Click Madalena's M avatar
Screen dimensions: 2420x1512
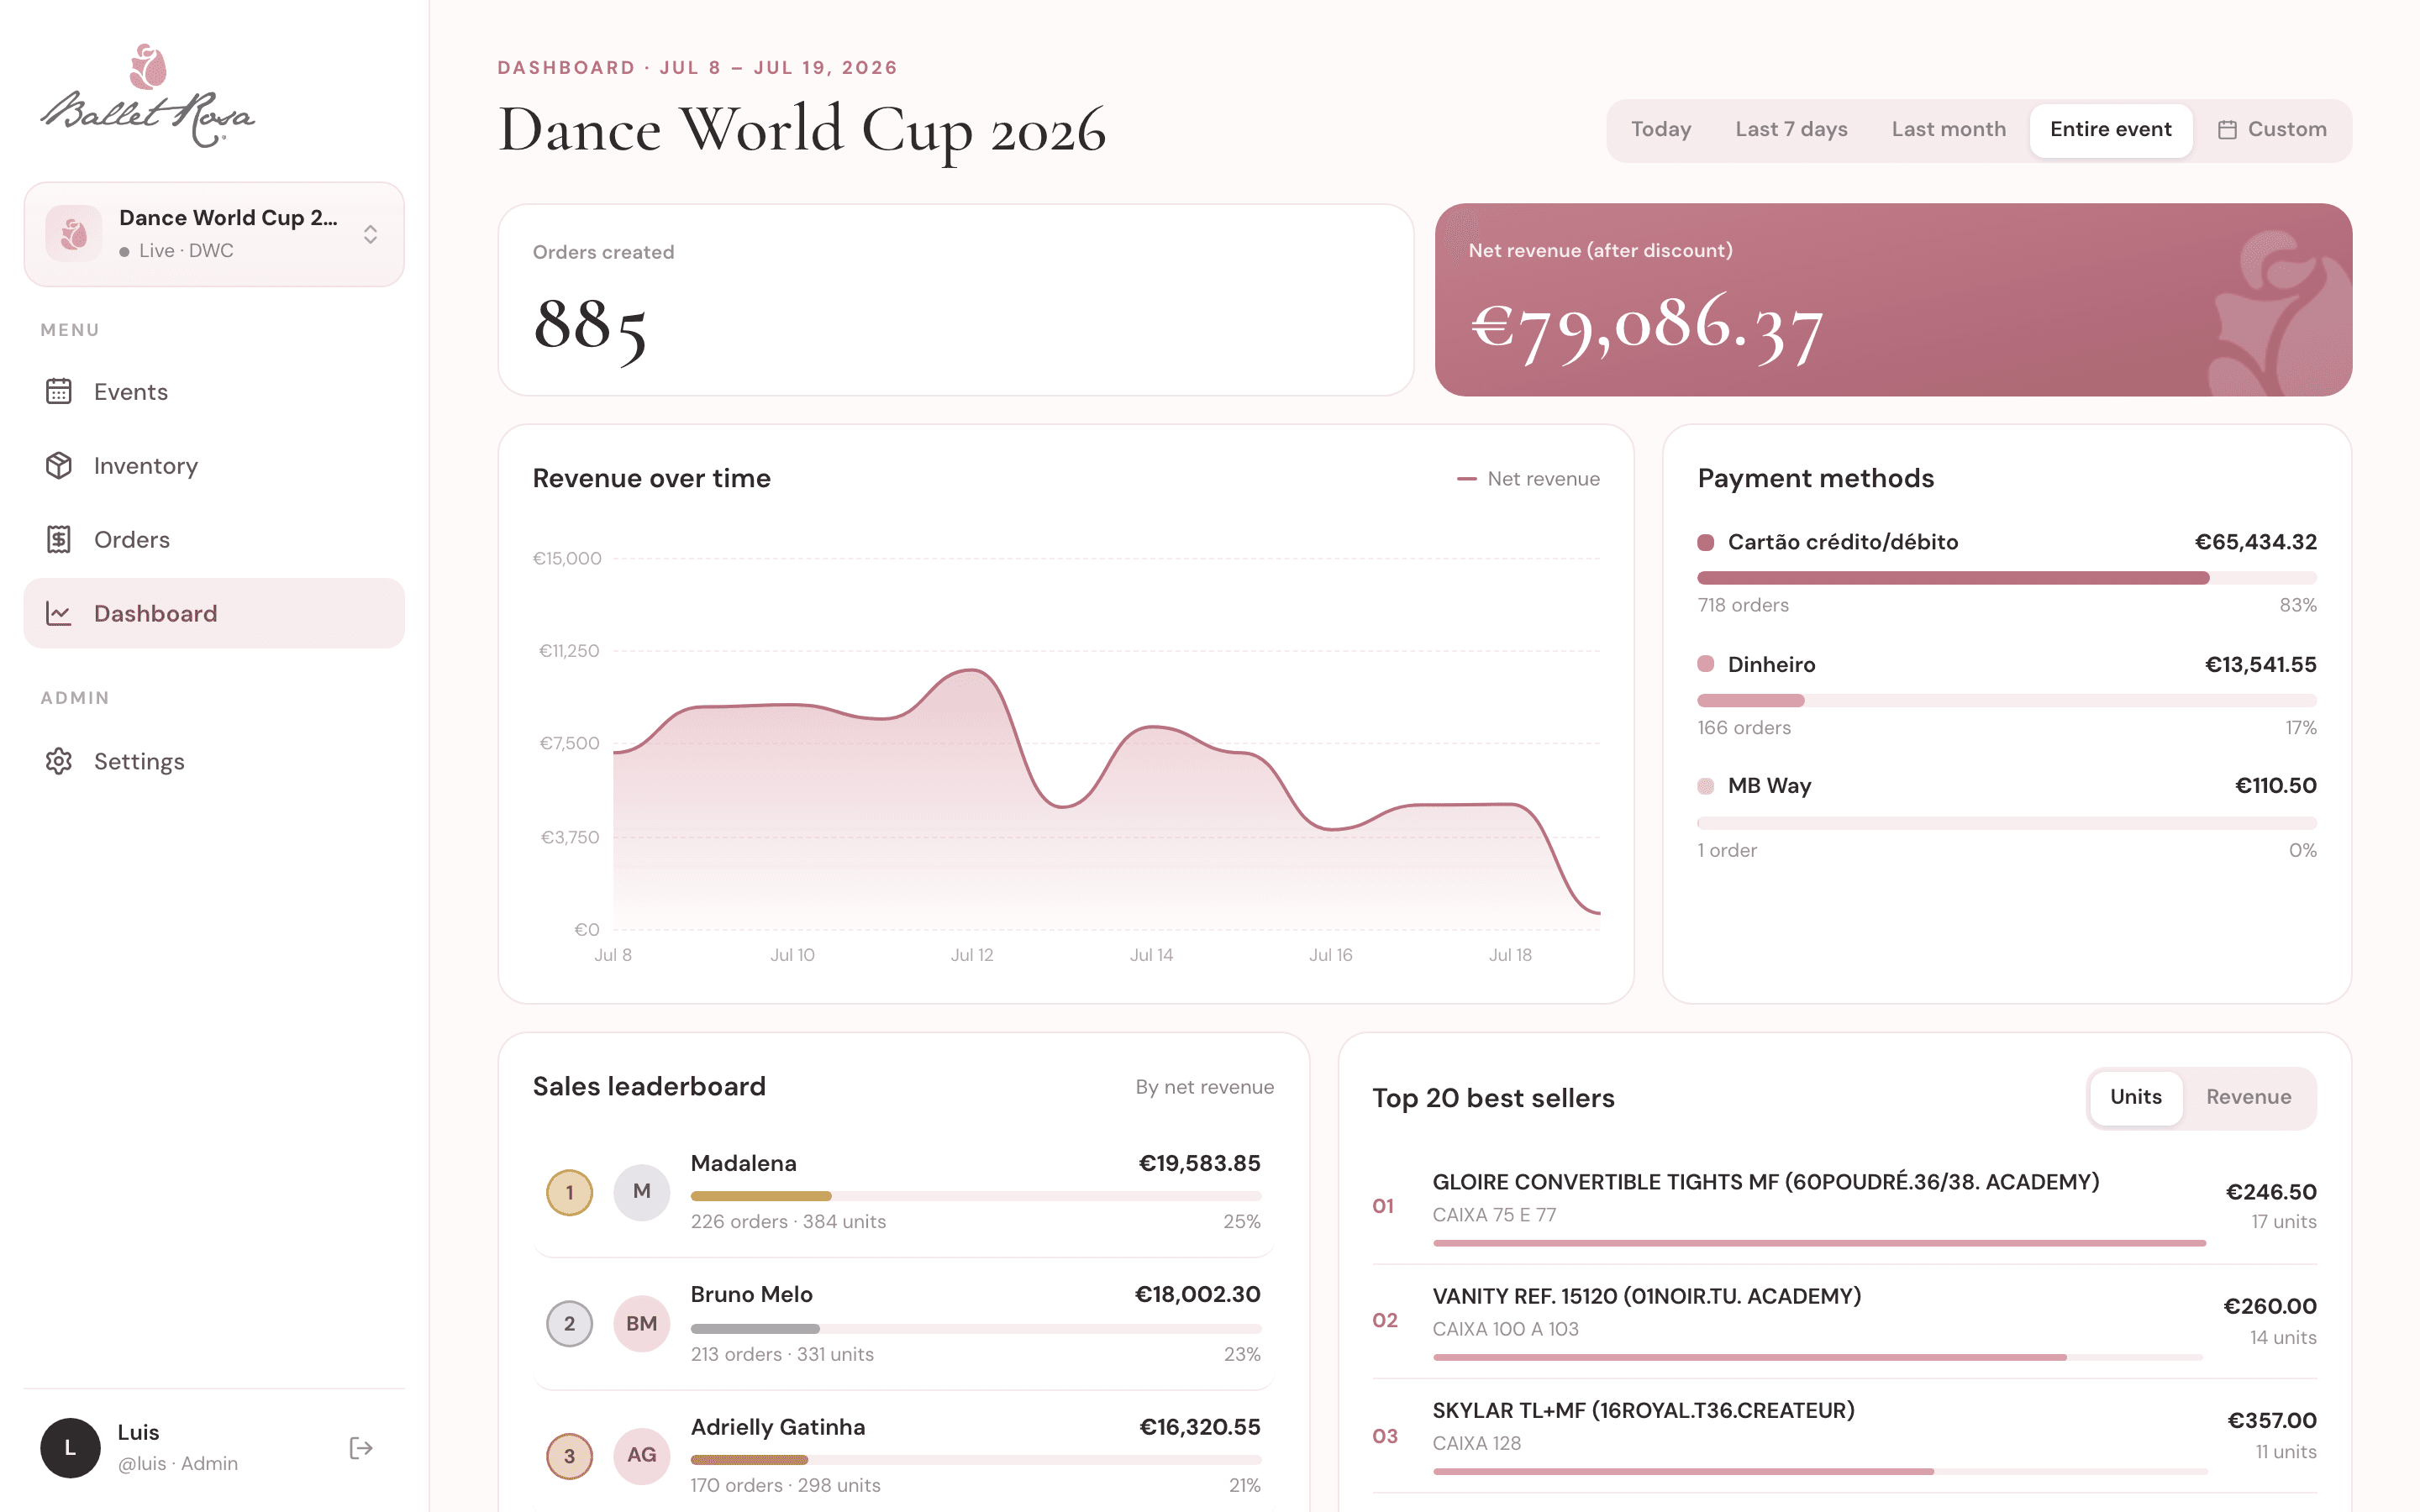[641, 1192]
